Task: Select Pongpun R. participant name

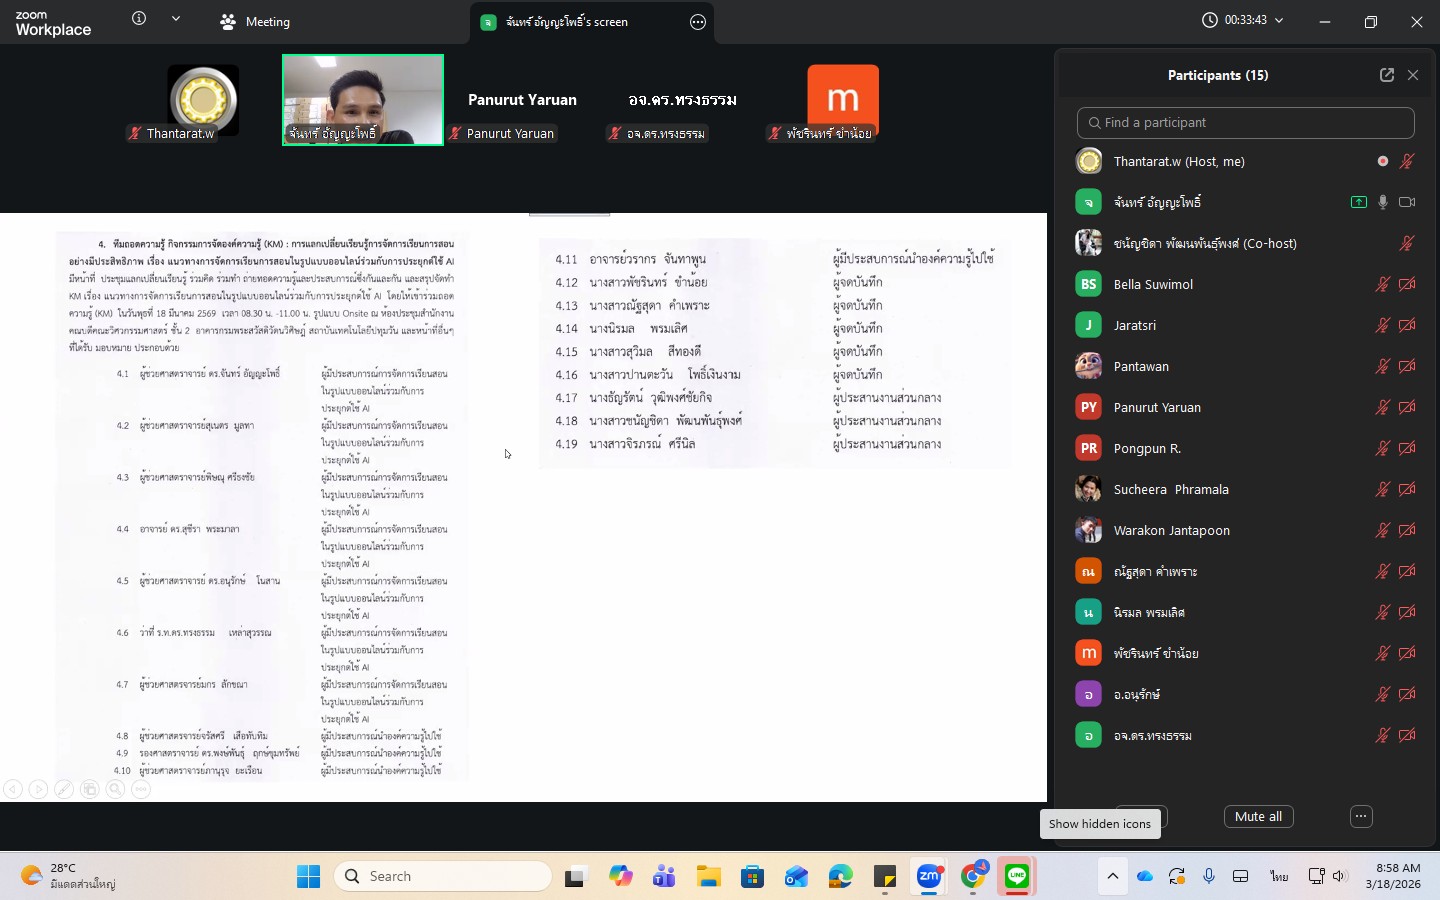Action: 1147,448
